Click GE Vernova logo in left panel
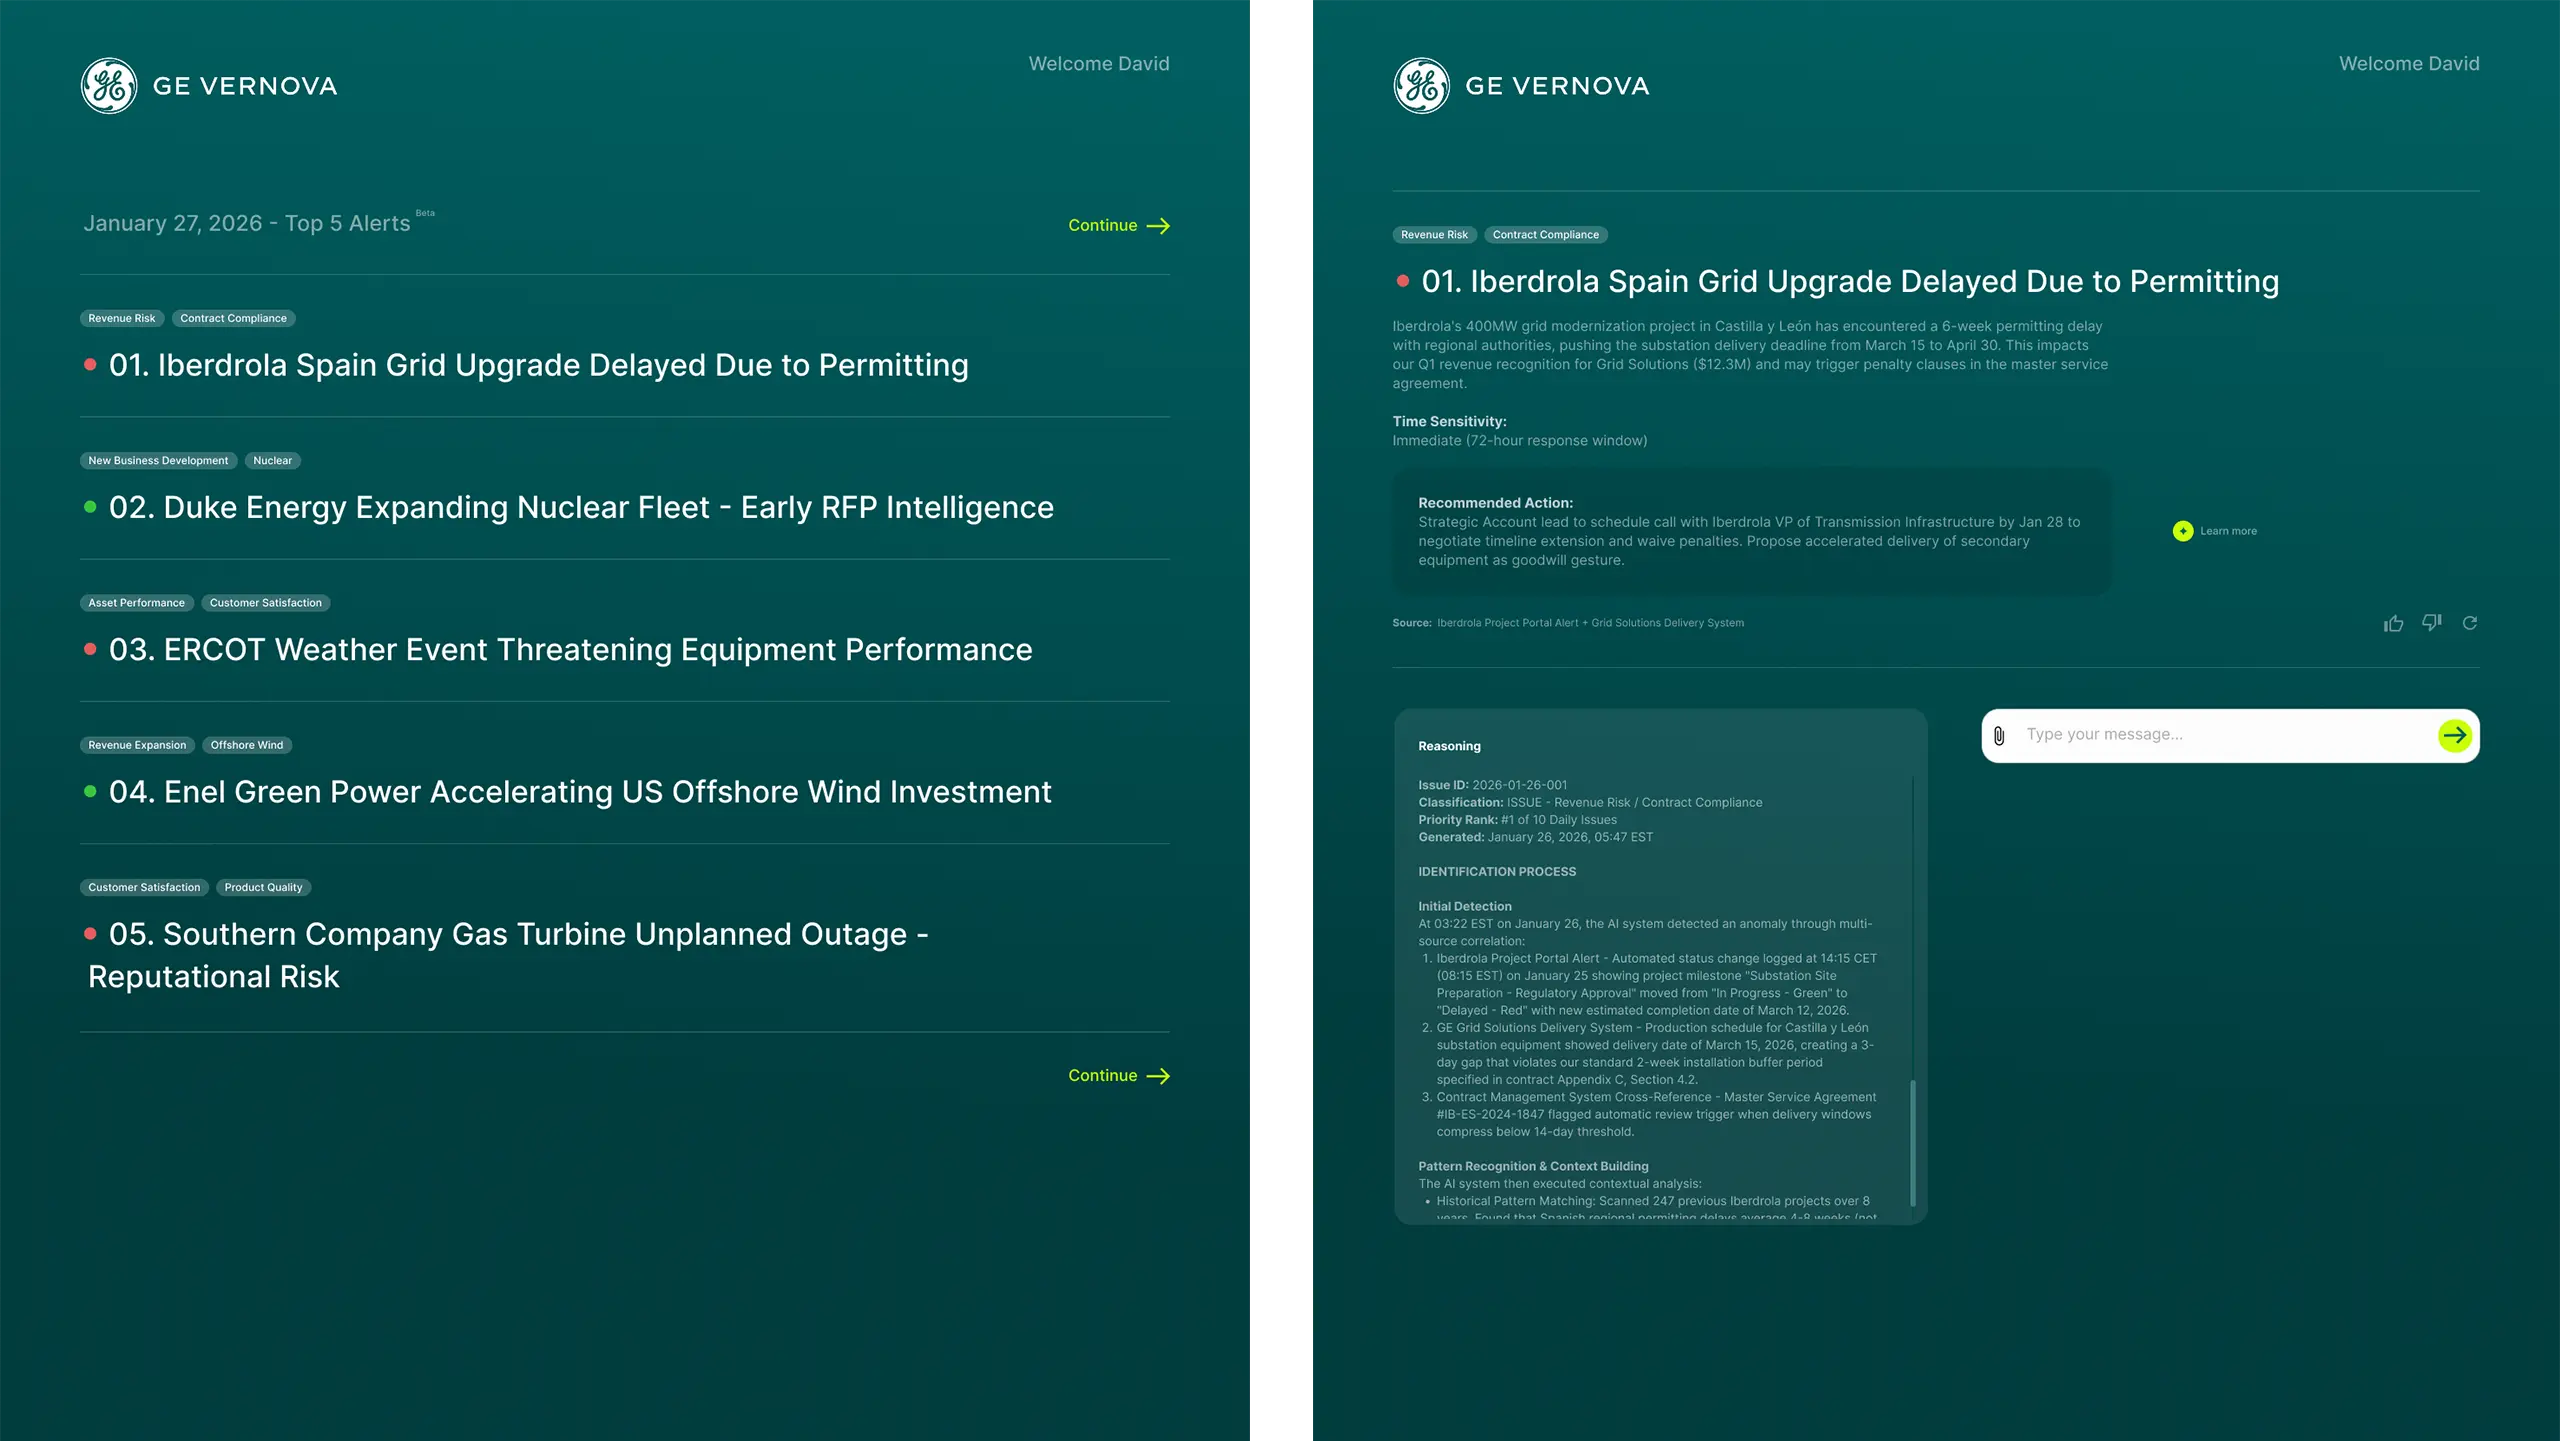 [x=109, y=86]
